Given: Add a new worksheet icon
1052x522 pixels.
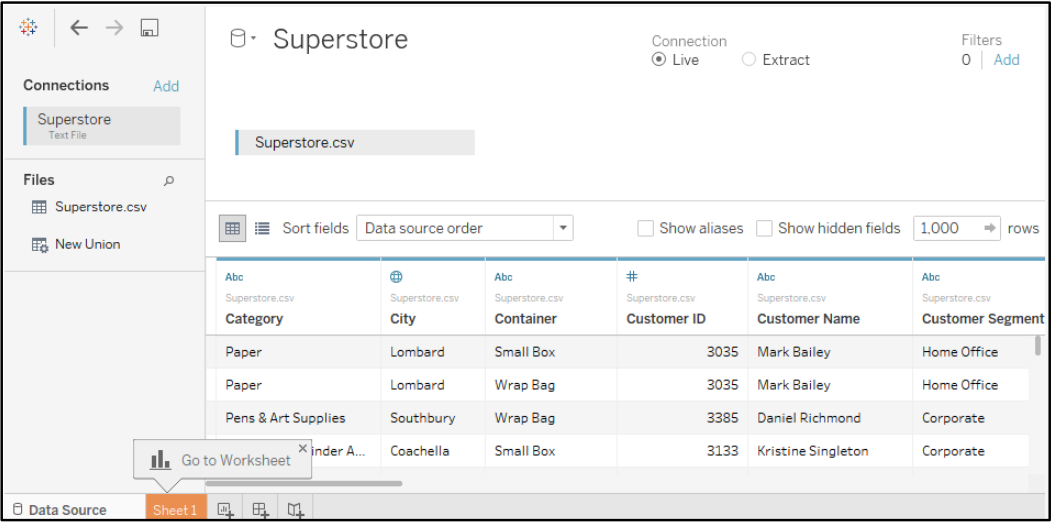Looking at the screenshot, I should click(226, 510).
